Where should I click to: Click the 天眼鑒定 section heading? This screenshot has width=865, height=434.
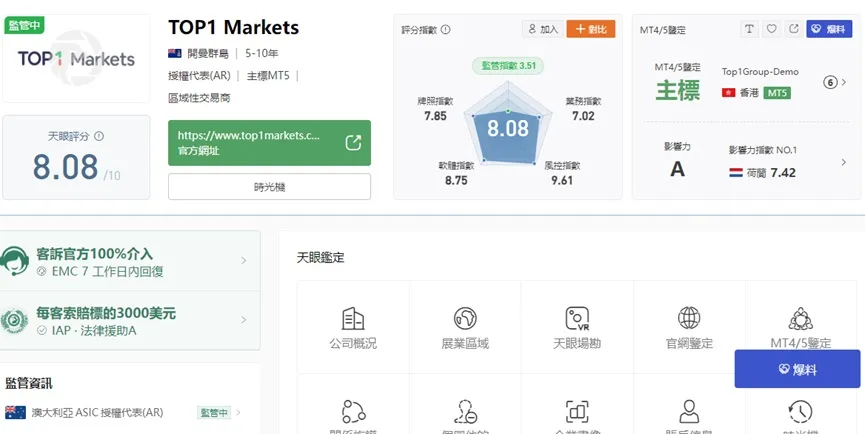(321, 257)
